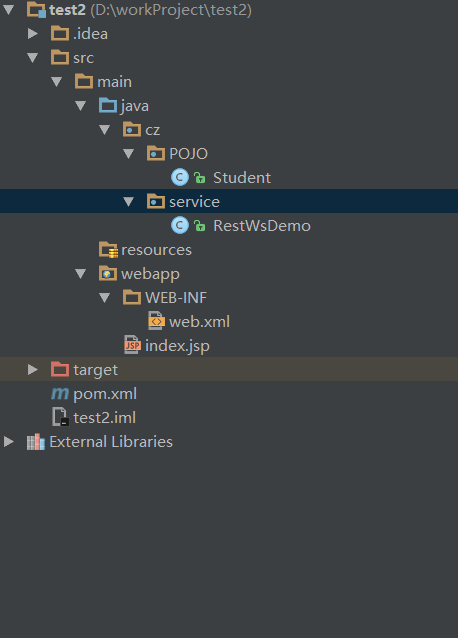Click the External Libraries books icon
458x638 pixels.
pos(36,441)
